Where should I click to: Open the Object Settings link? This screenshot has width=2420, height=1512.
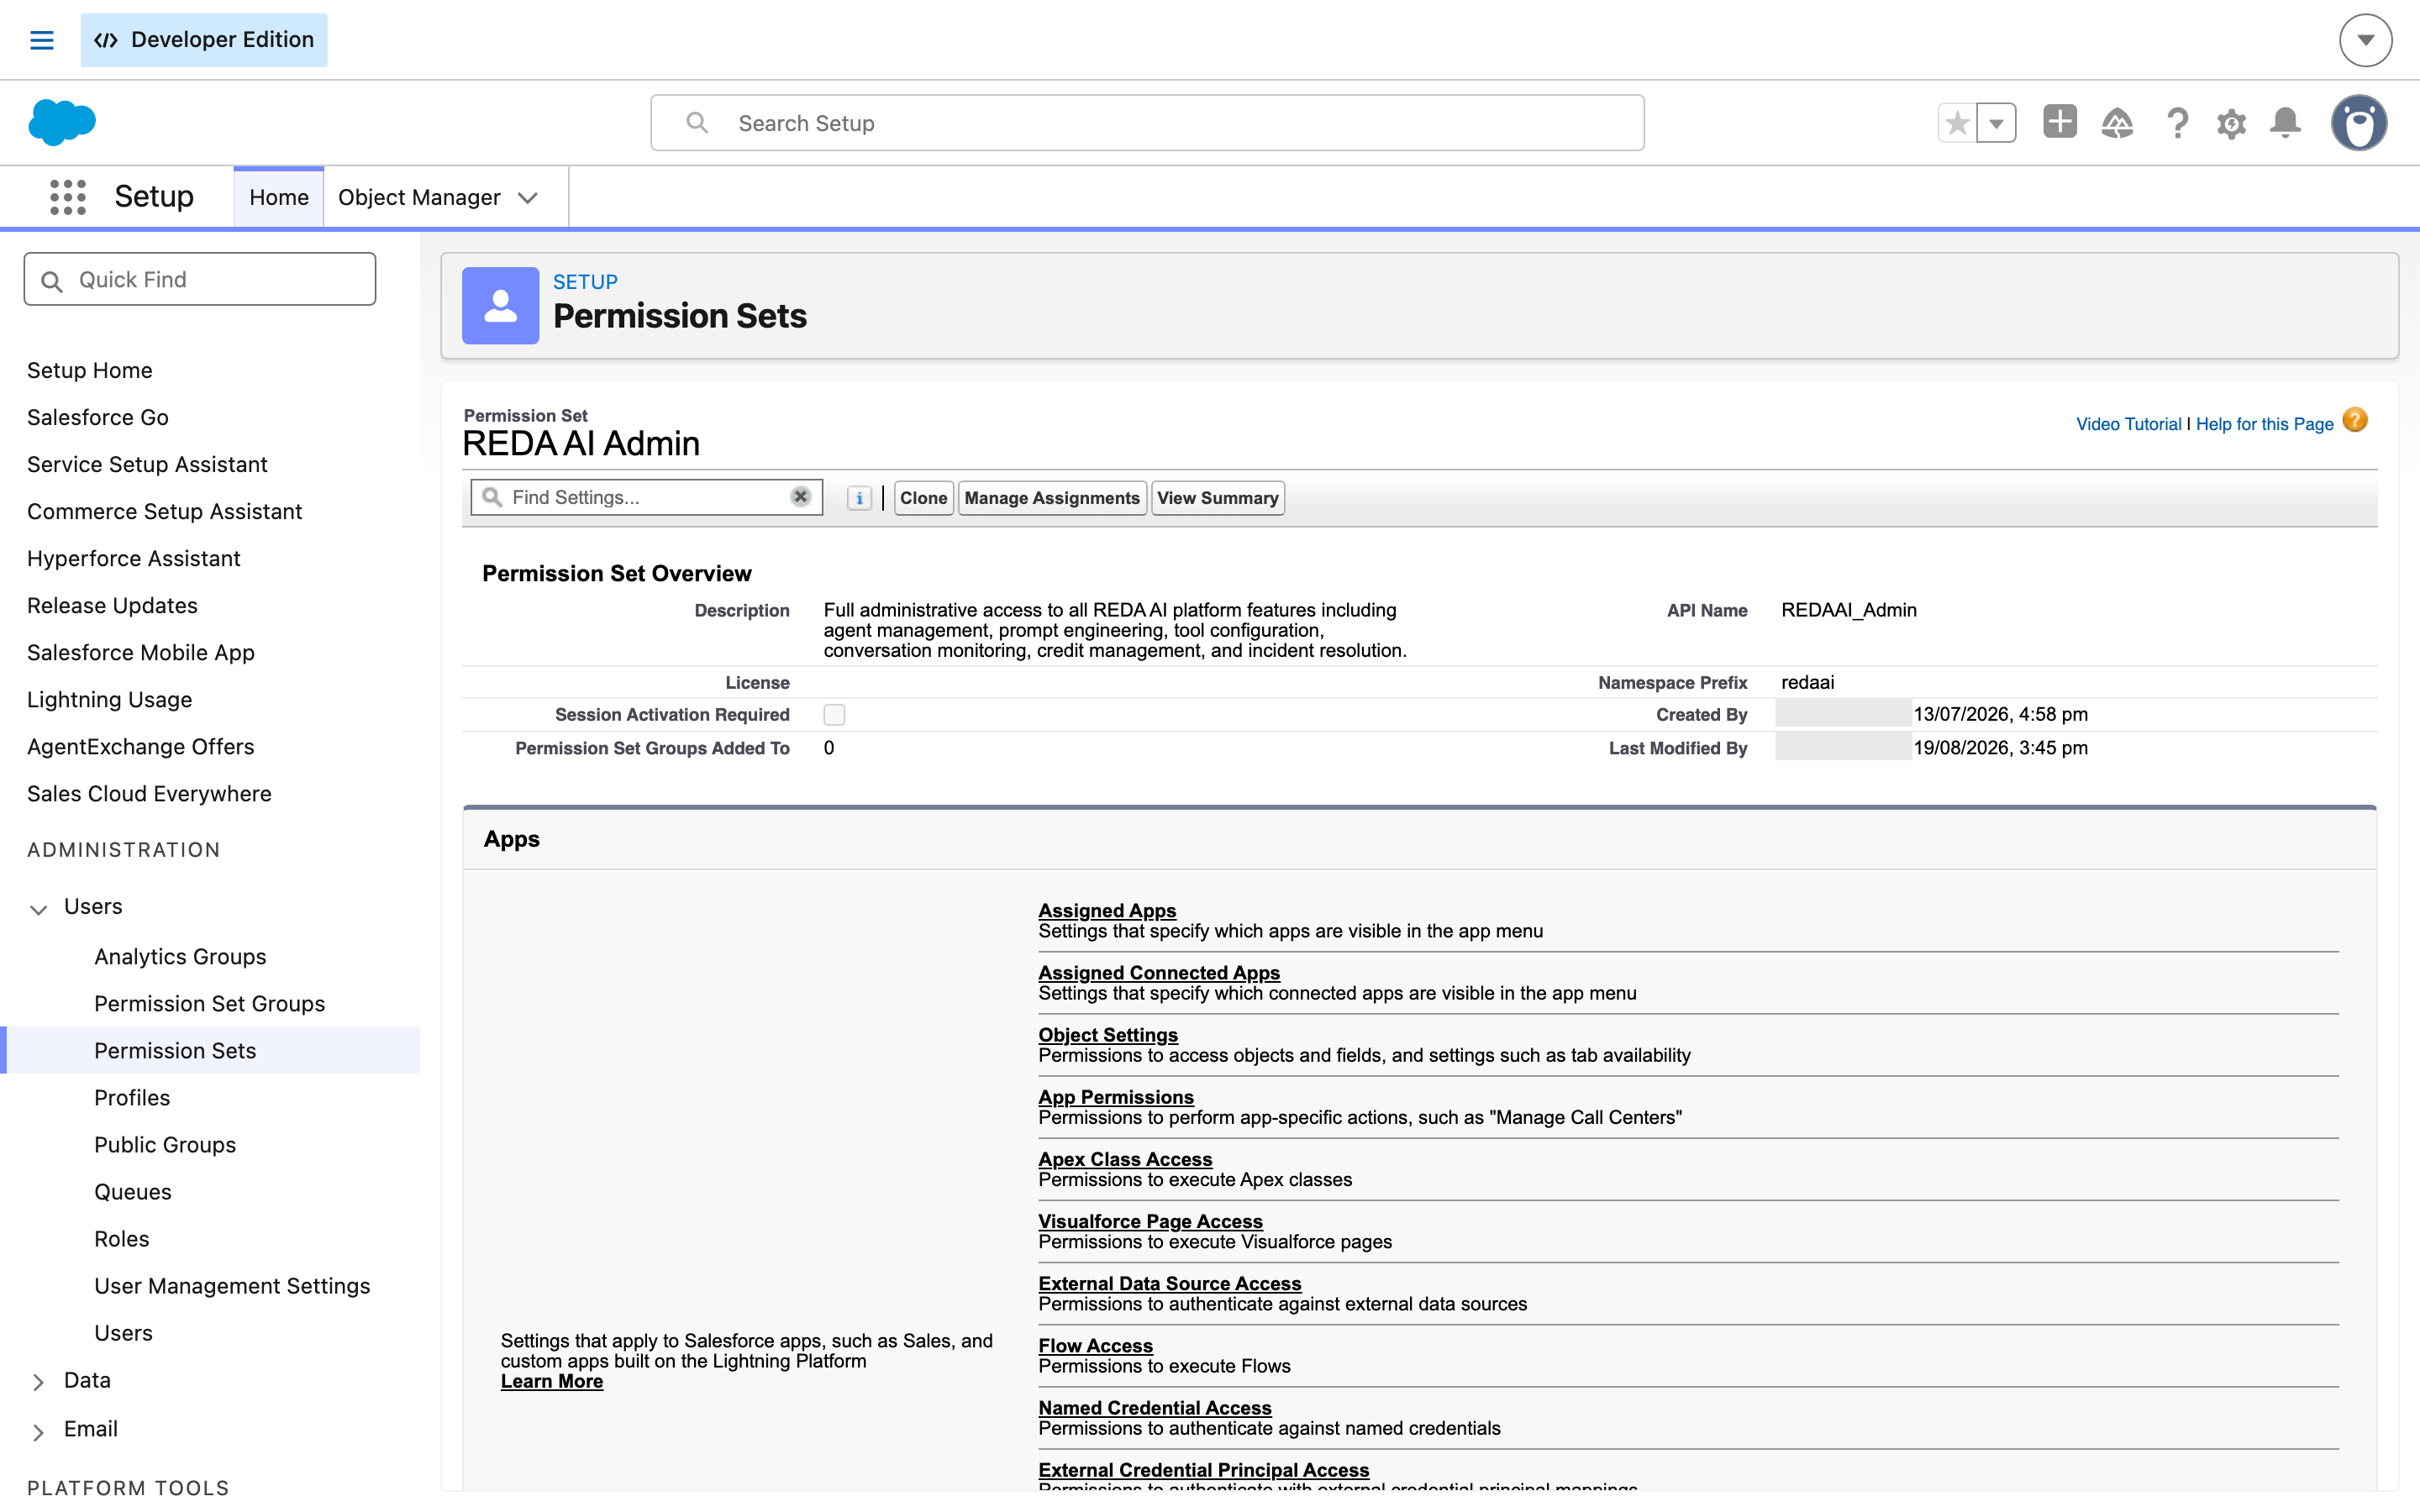coord(1108,1034)
